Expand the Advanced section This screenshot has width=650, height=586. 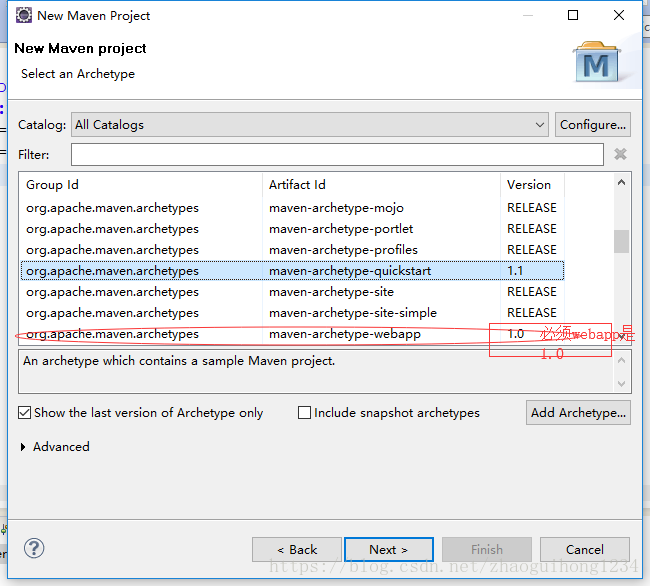tap(23, 447)
